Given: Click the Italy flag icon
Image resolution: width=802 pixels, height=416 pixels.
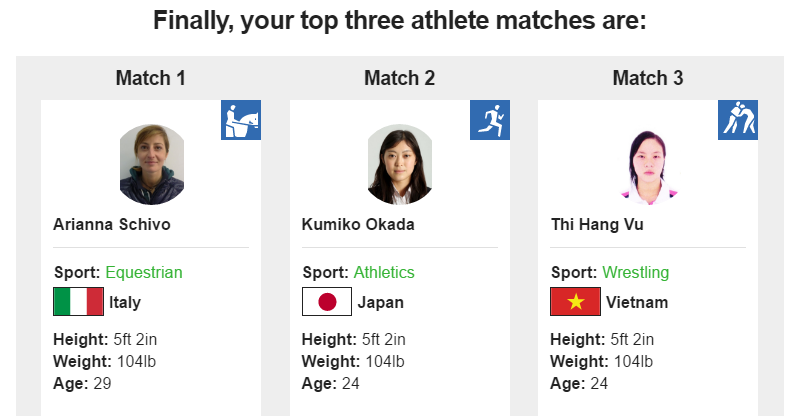Looking at the screenshot, I should [78, 302].
